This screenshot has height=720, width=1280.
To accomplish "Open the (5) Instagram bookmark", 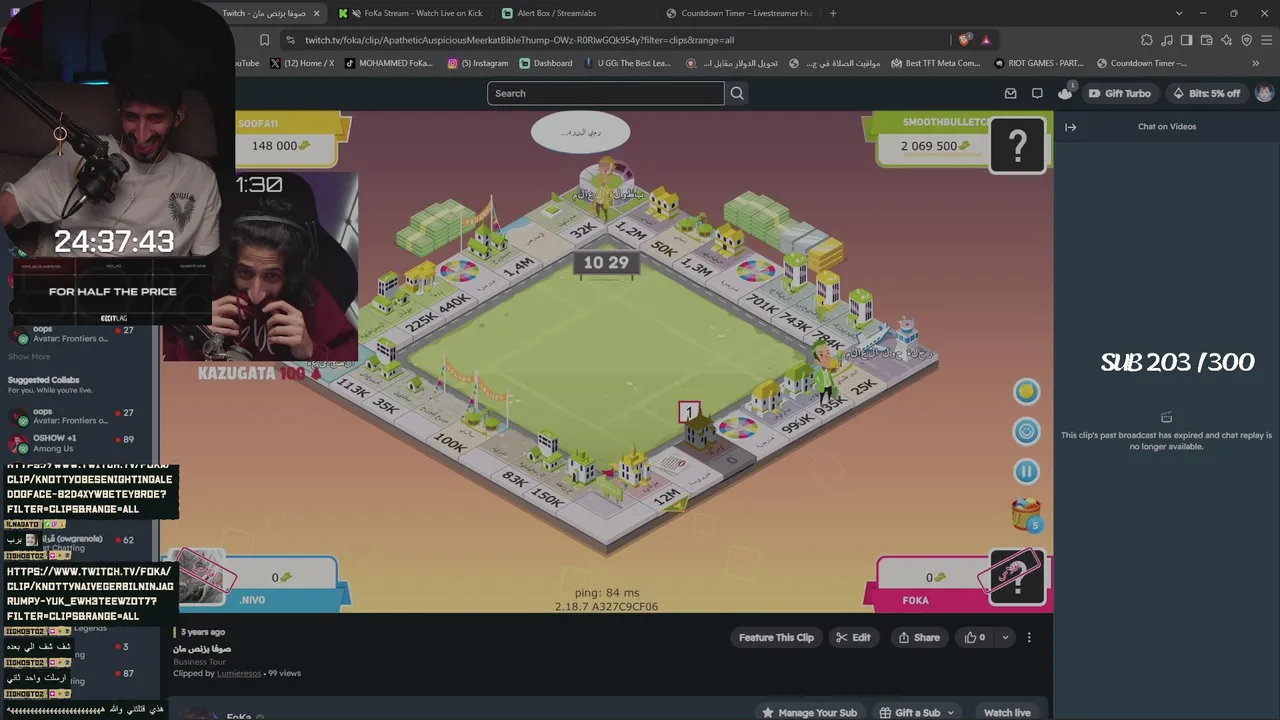I will click(x=478, y=63).
